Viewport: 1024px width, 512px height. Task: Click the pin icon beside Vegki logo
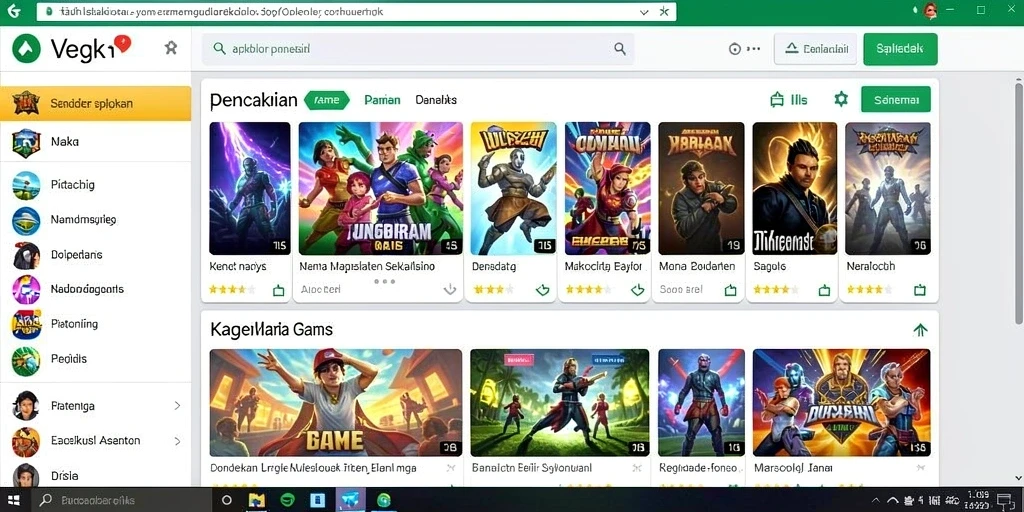point(170,48)
